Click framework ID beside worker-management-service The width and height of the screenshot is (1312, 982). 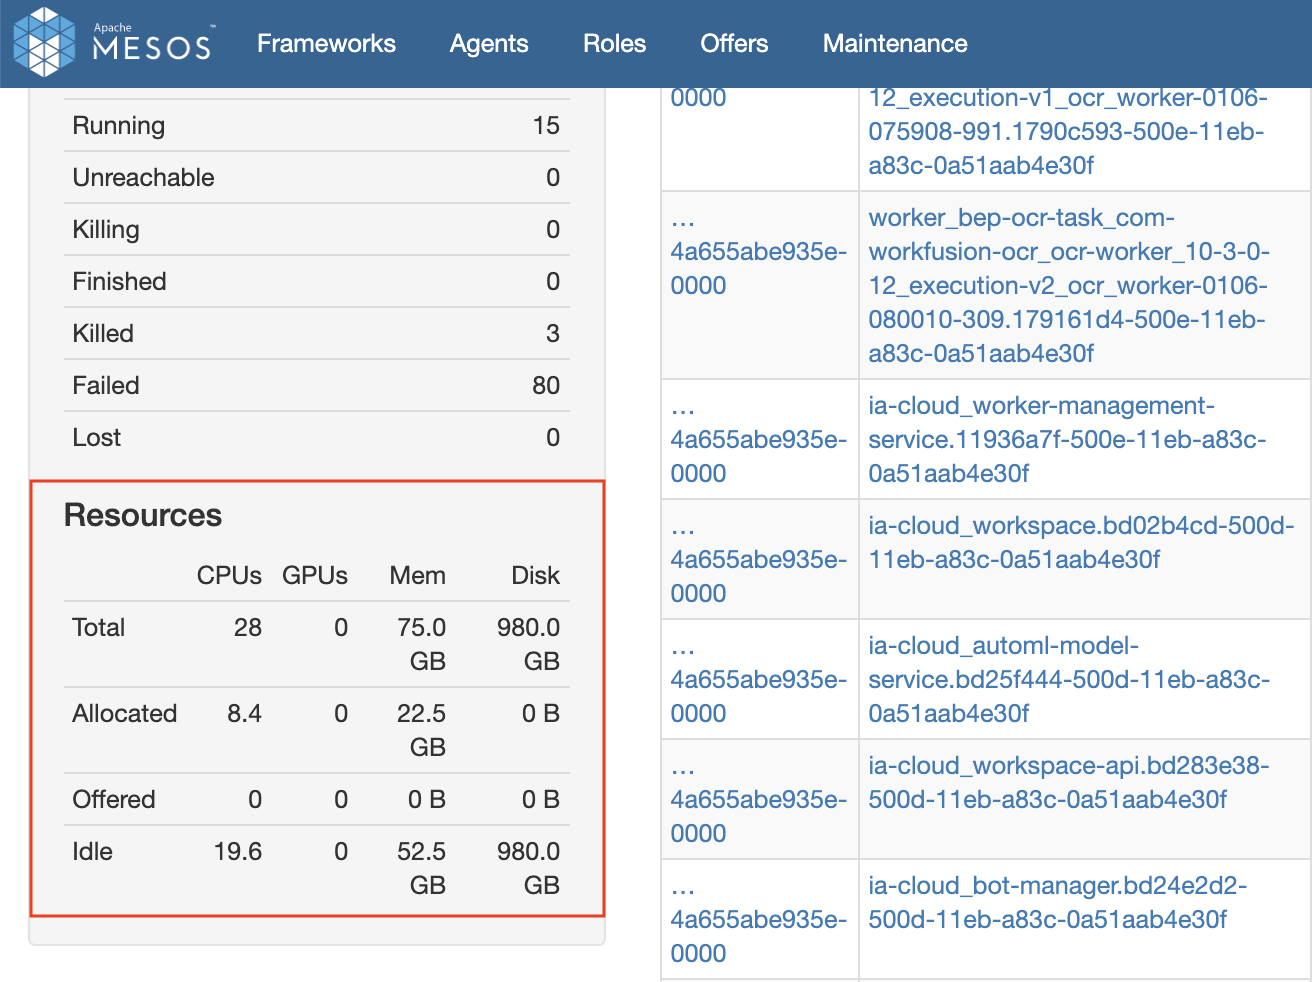pos(758,439)
